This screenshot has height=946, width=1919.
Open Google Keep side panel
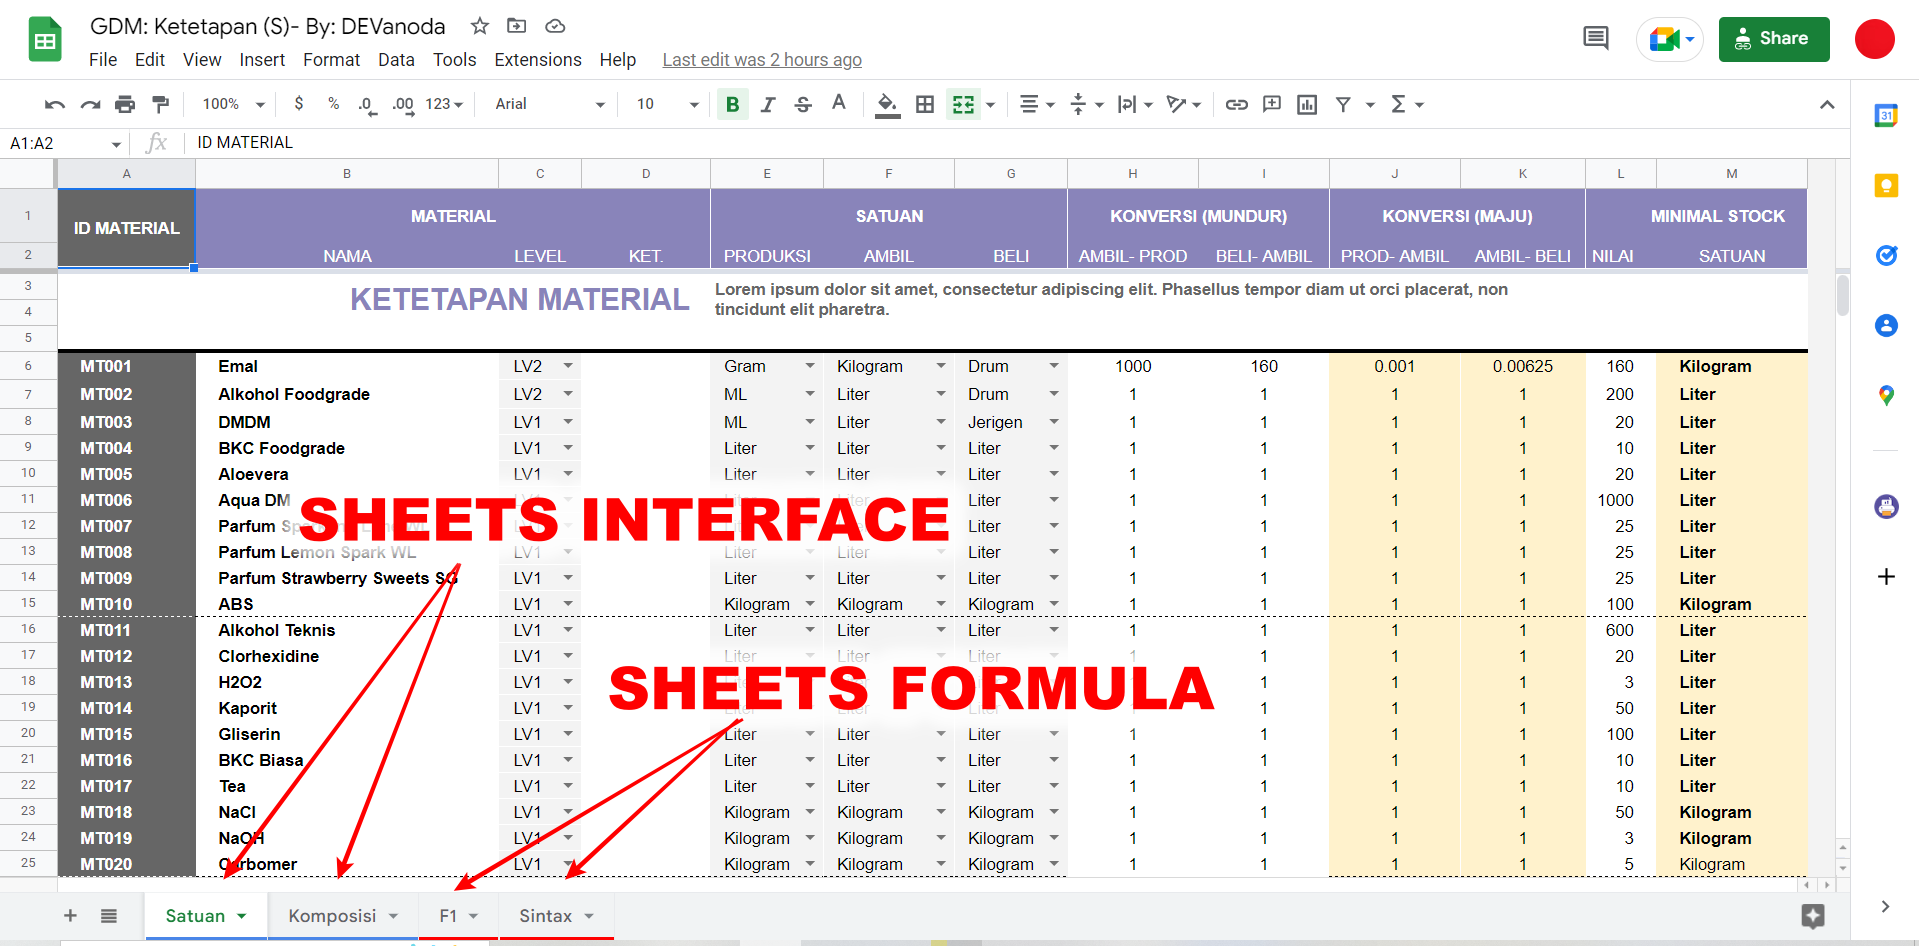click(x=1886, y=185)
